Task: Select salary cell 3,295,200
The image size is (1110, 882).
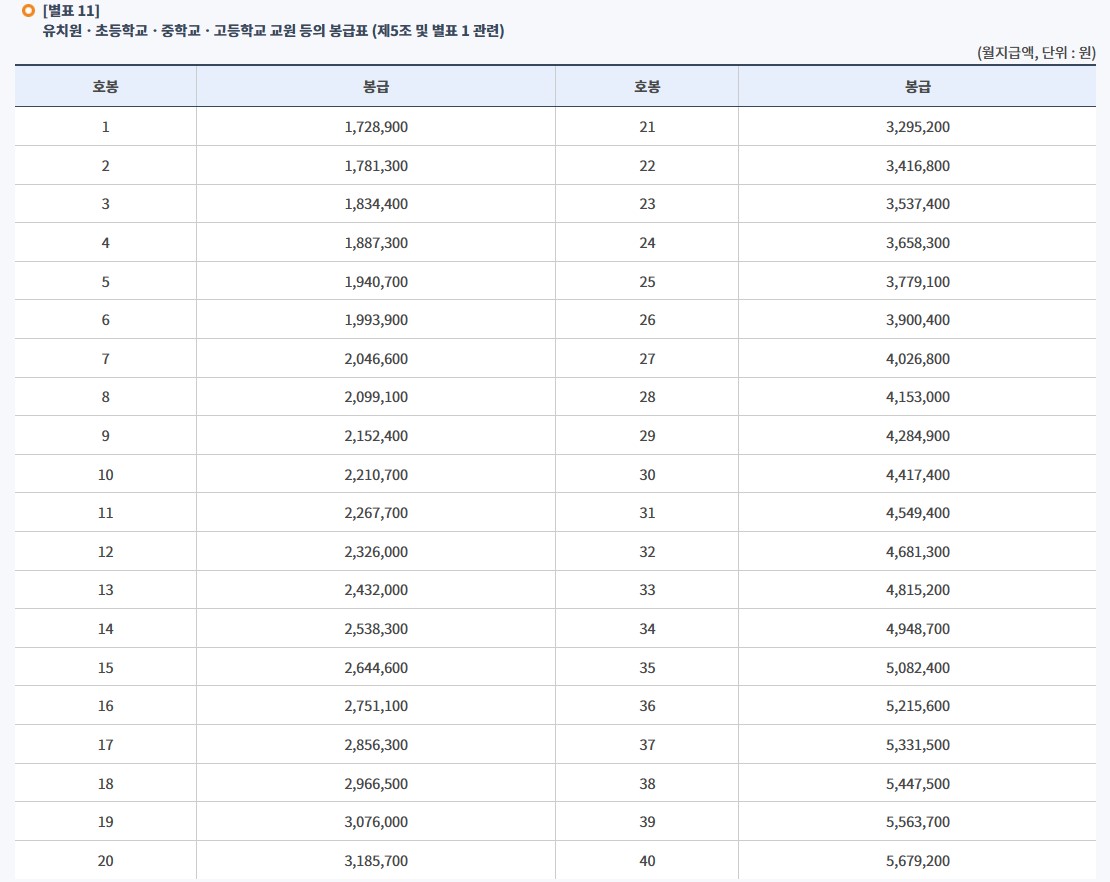Action: click(917, 127)
